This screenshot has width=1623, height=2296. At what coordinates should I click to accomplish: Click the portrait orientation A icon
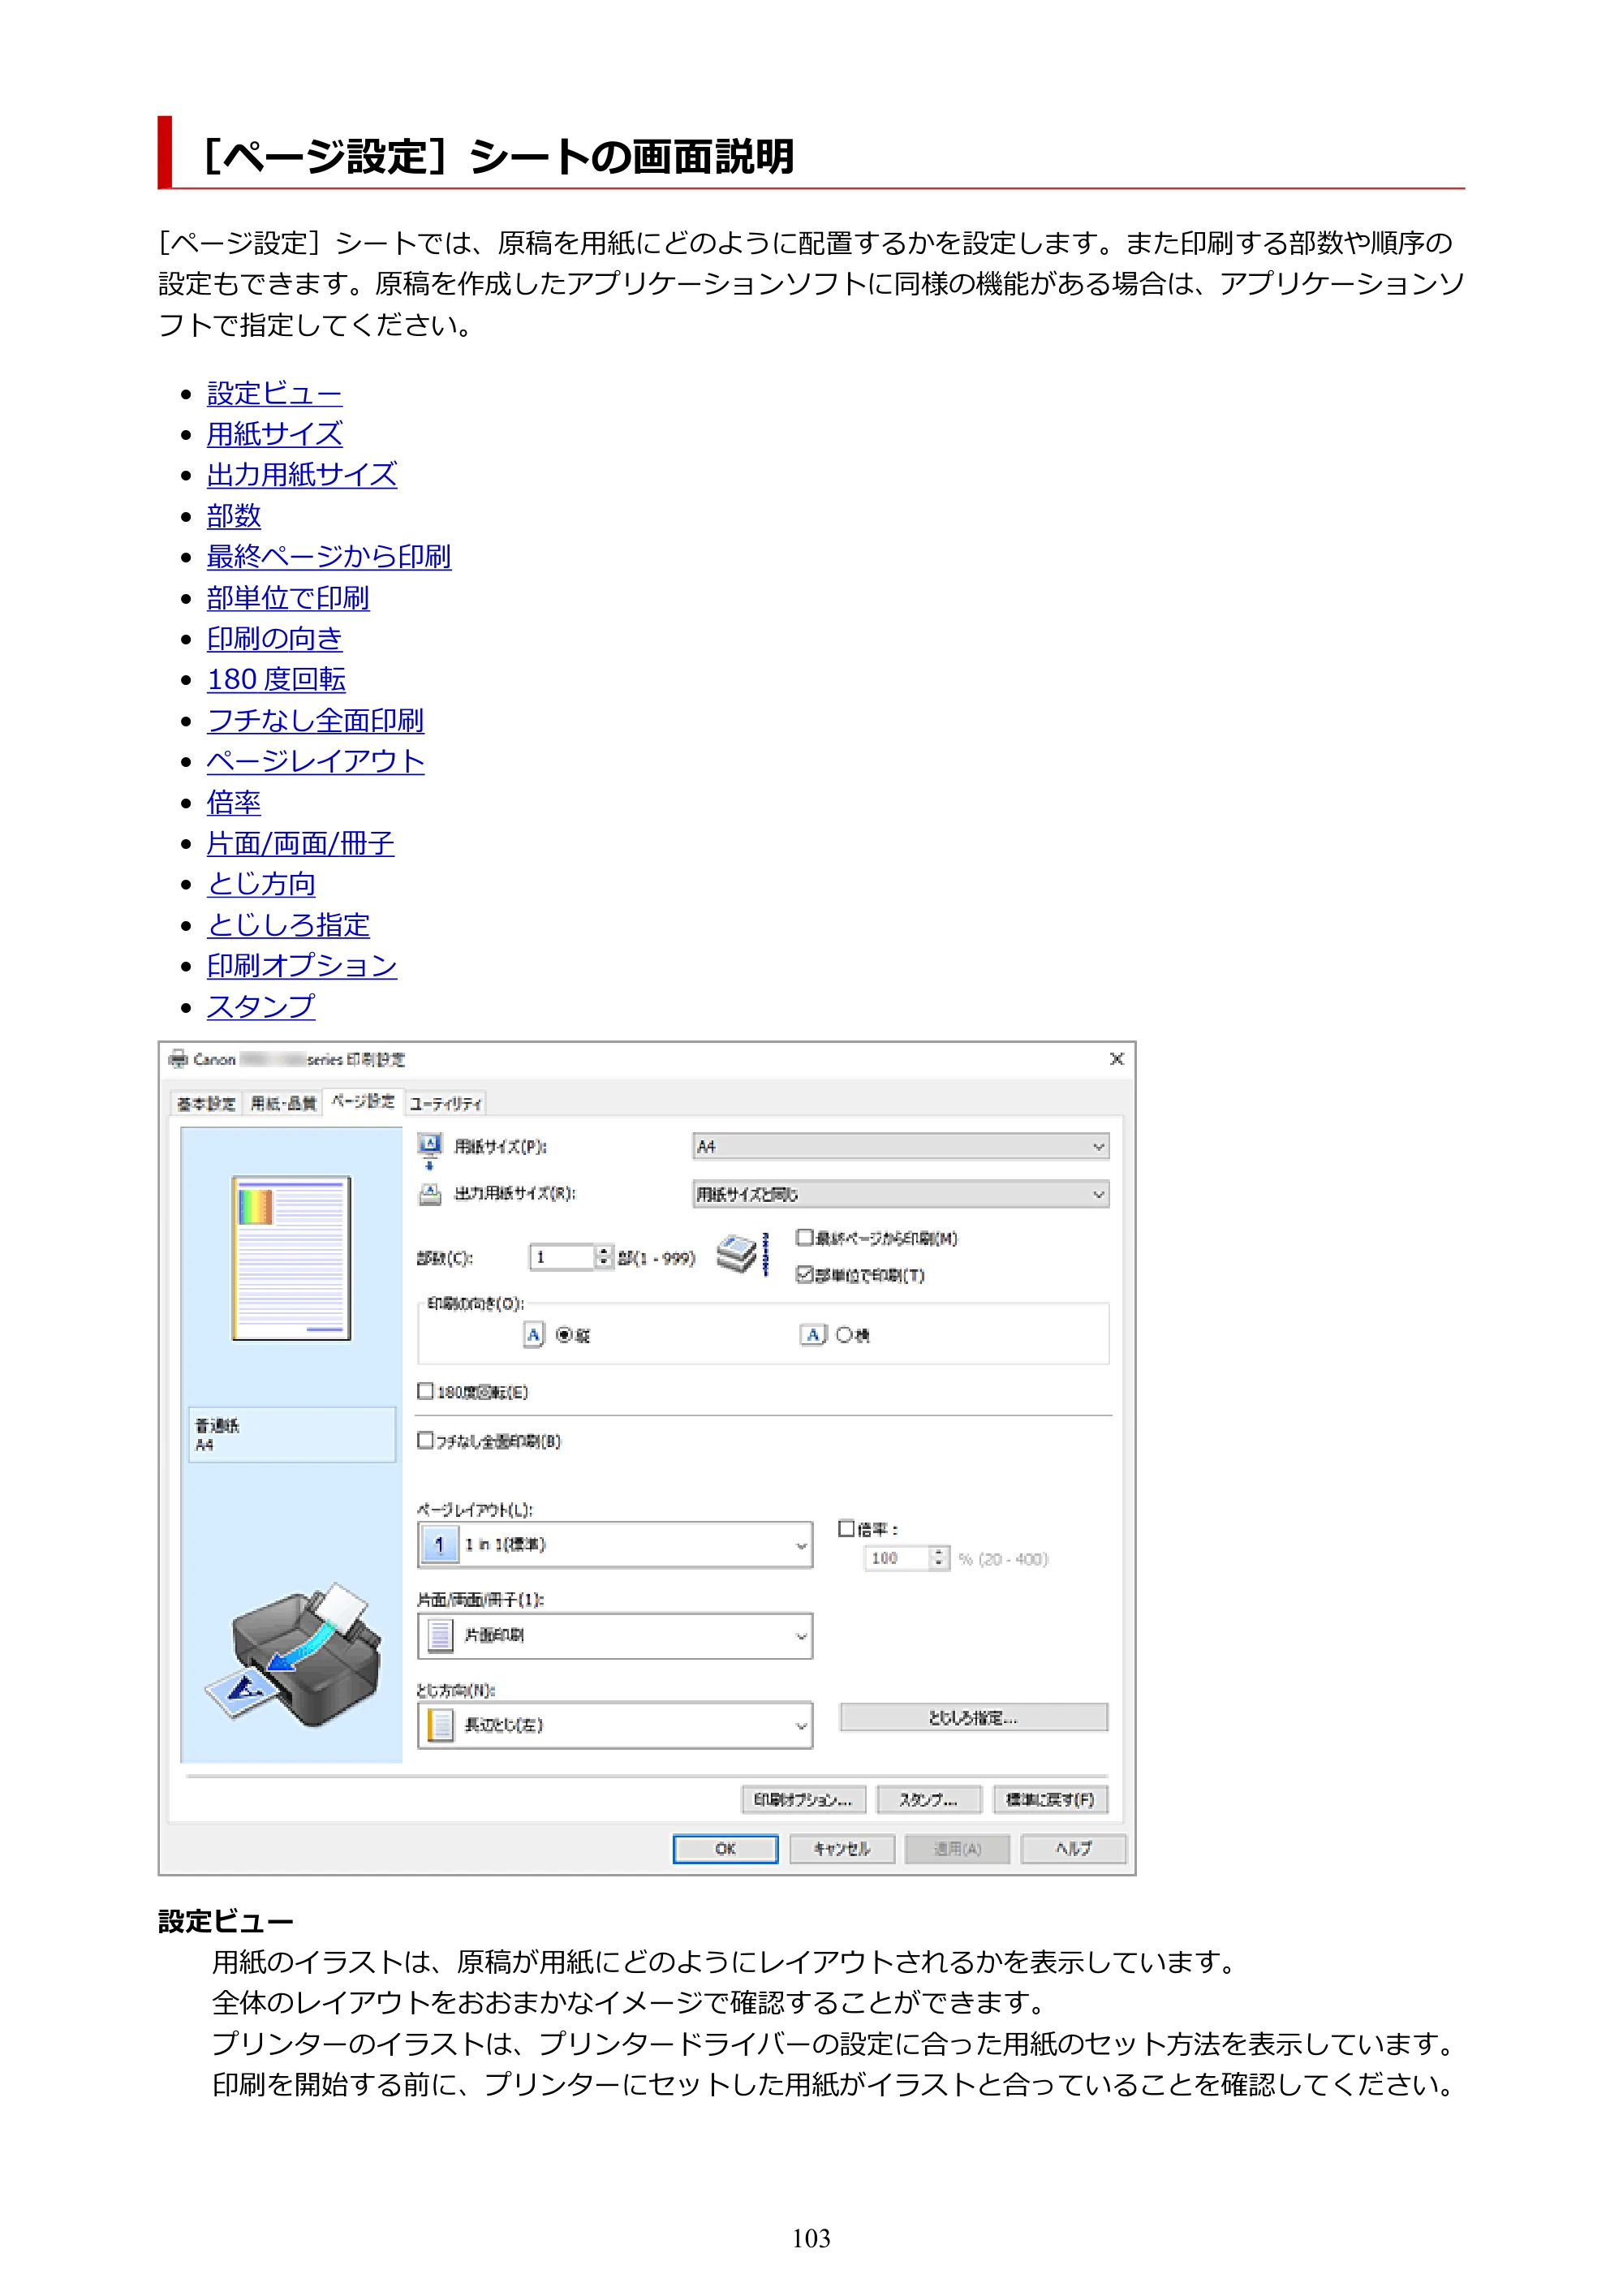point(534,1335)
